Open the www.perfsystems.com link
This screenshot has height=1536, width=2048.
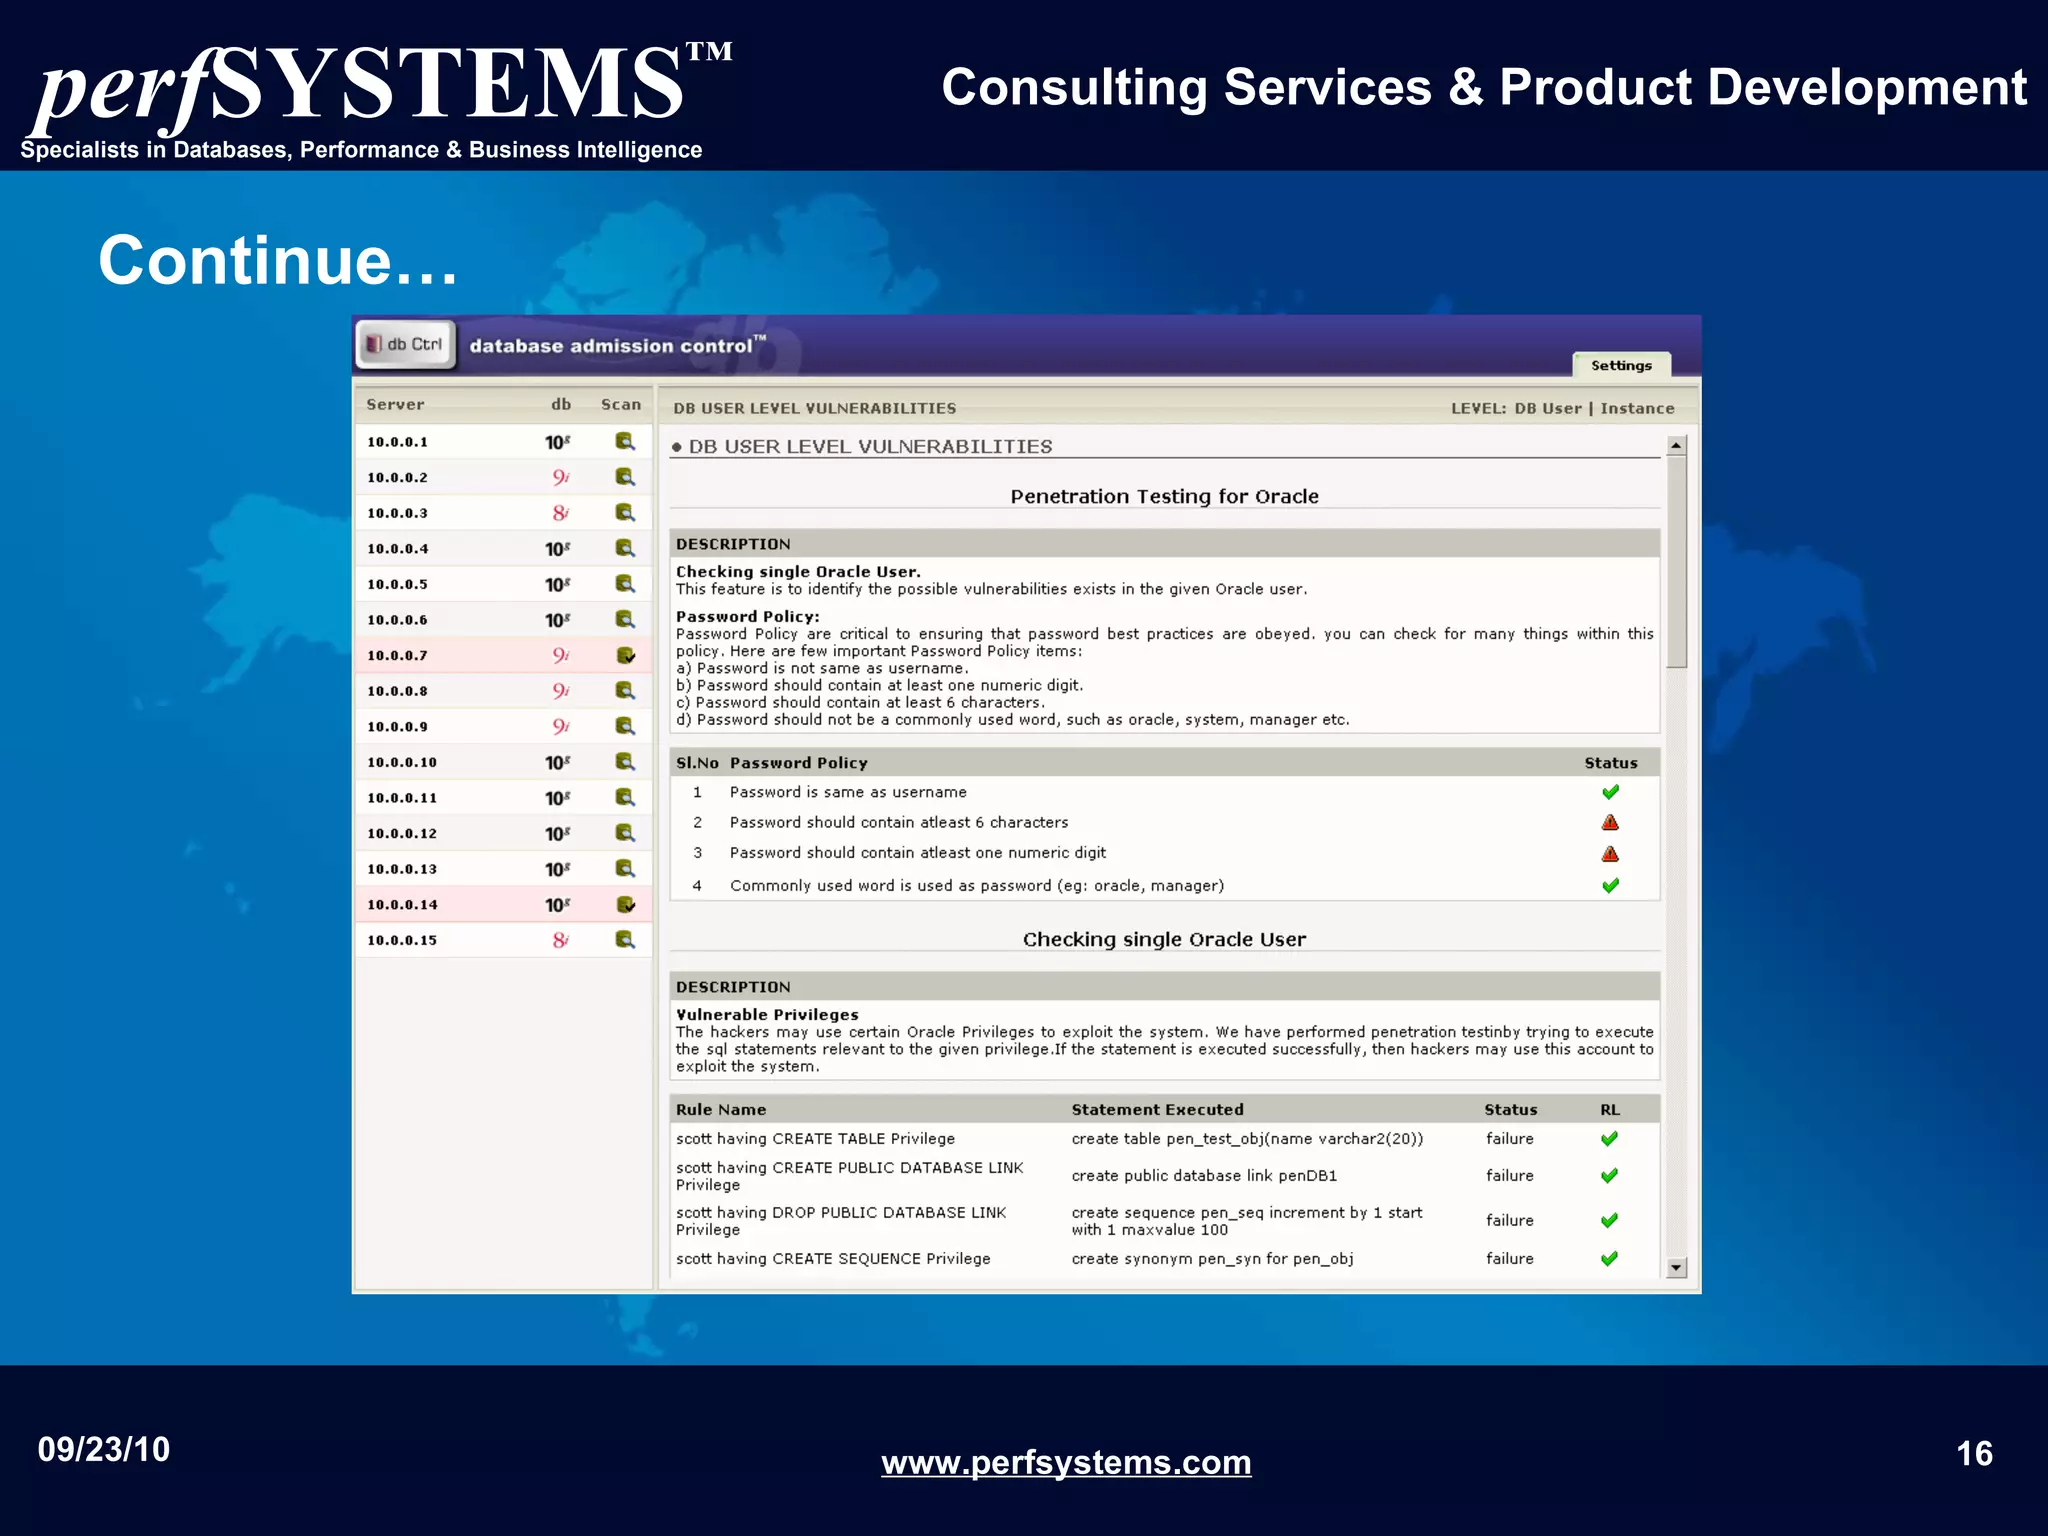1066,1462
